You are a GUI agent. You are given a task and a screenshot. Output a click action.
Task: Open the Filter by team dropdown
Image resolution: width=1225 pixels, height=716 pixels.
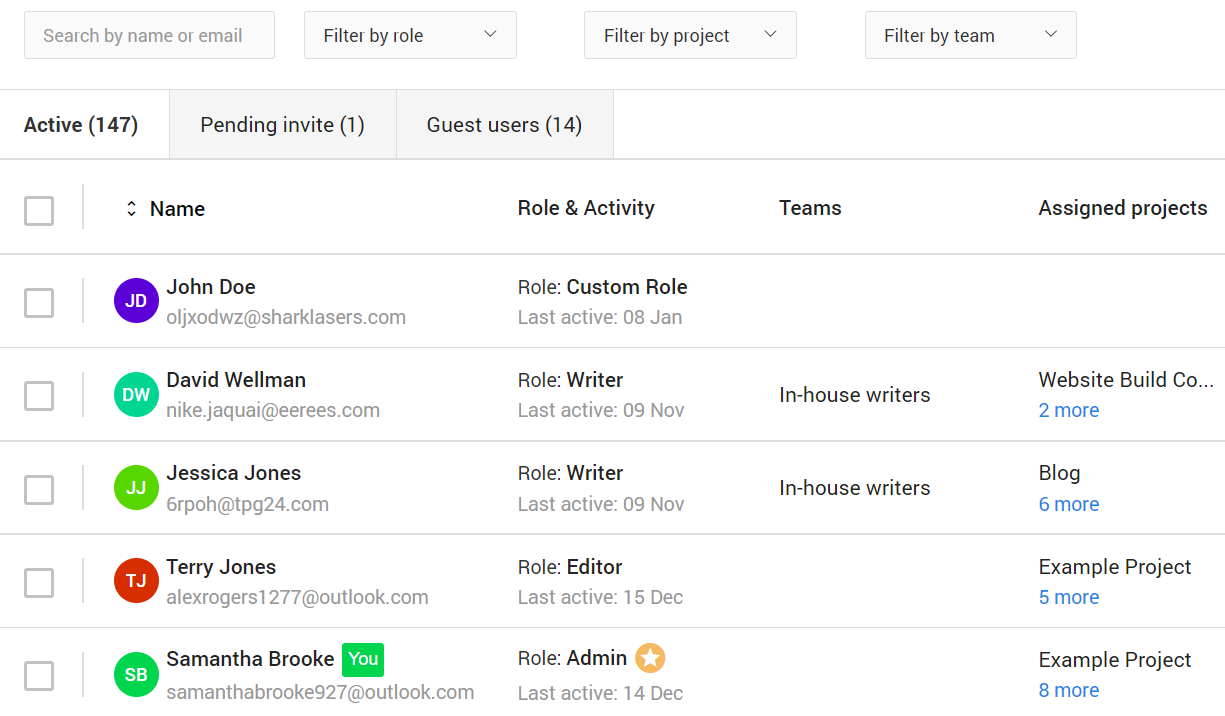(x=970, y=35)
